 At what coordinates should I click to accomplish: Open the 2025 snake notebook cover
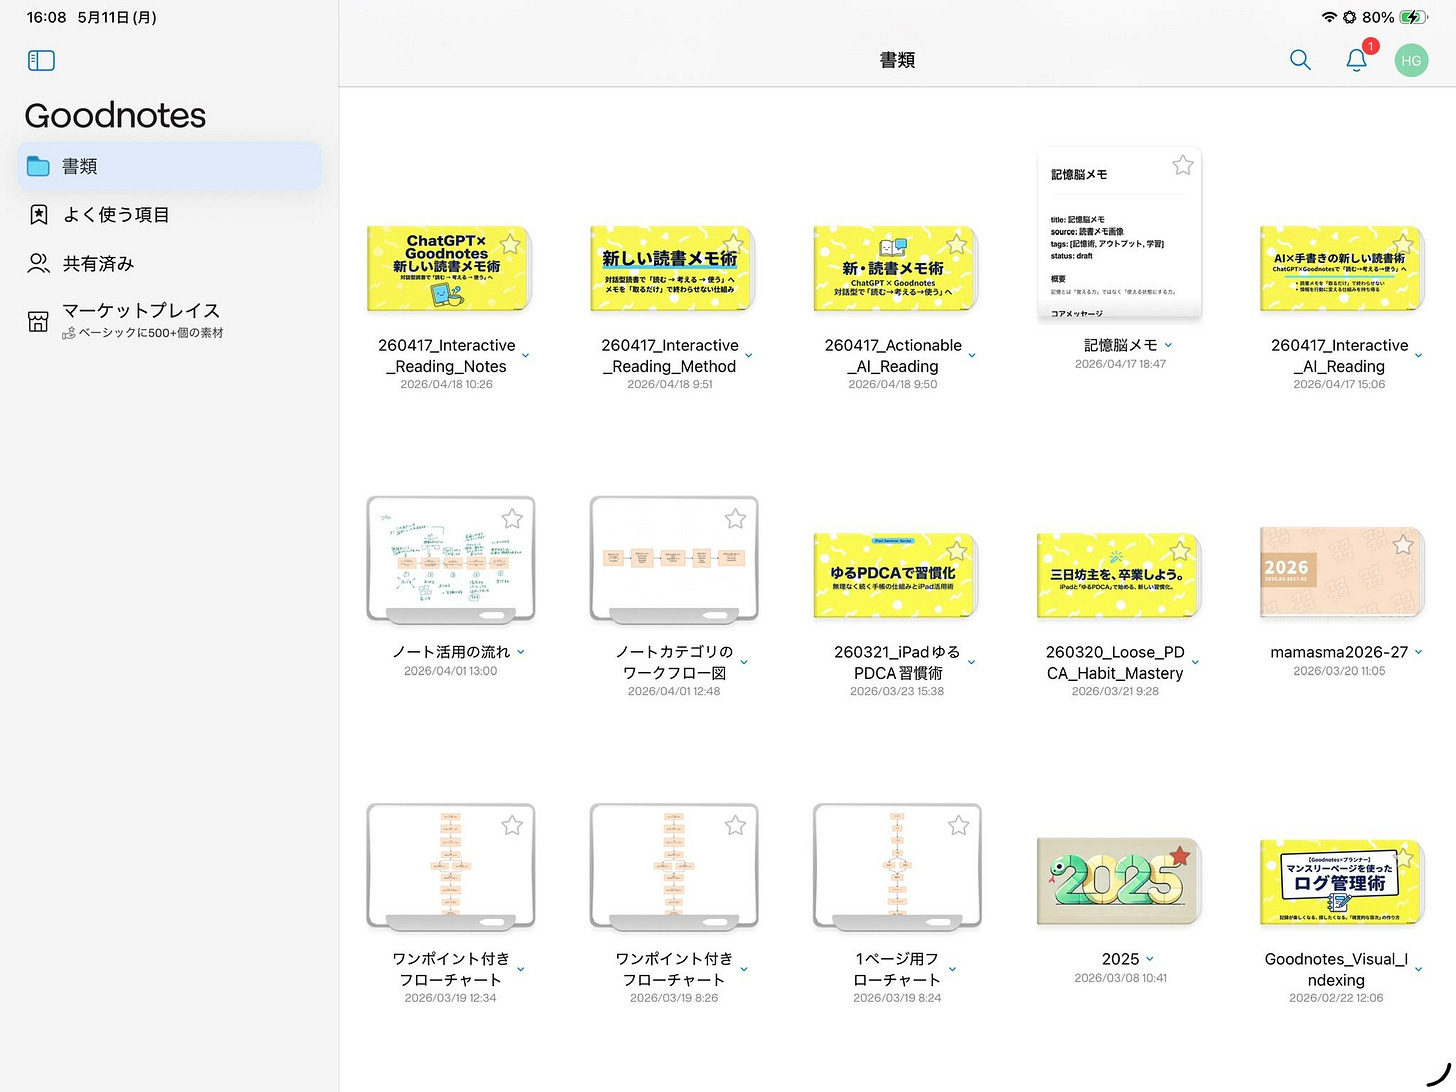(1118, 881)
